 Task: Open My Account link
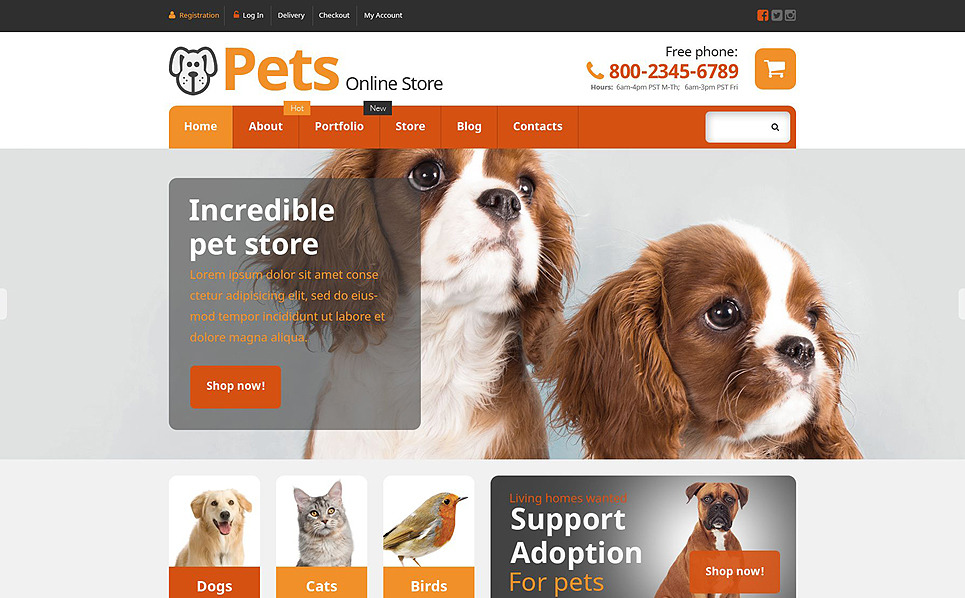(383, 15)
